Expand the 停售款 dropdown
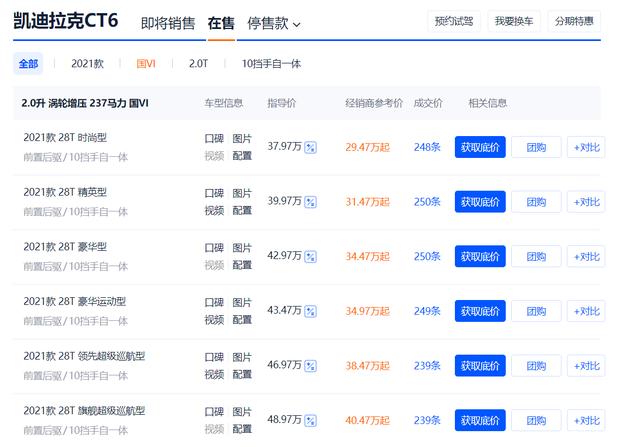The width and height of the screenshot is (620, 447). (273, 23)
